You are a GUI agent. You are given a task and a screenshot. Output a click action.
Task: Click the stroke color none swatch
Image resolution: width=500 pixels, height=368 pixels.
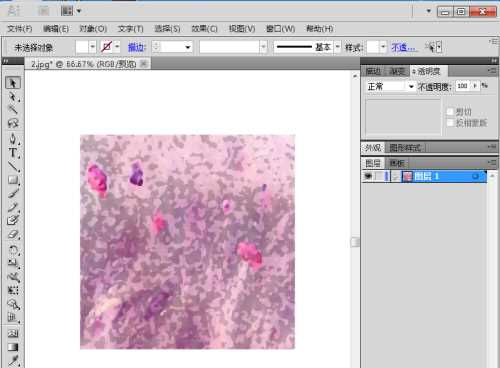click(106, 47)
